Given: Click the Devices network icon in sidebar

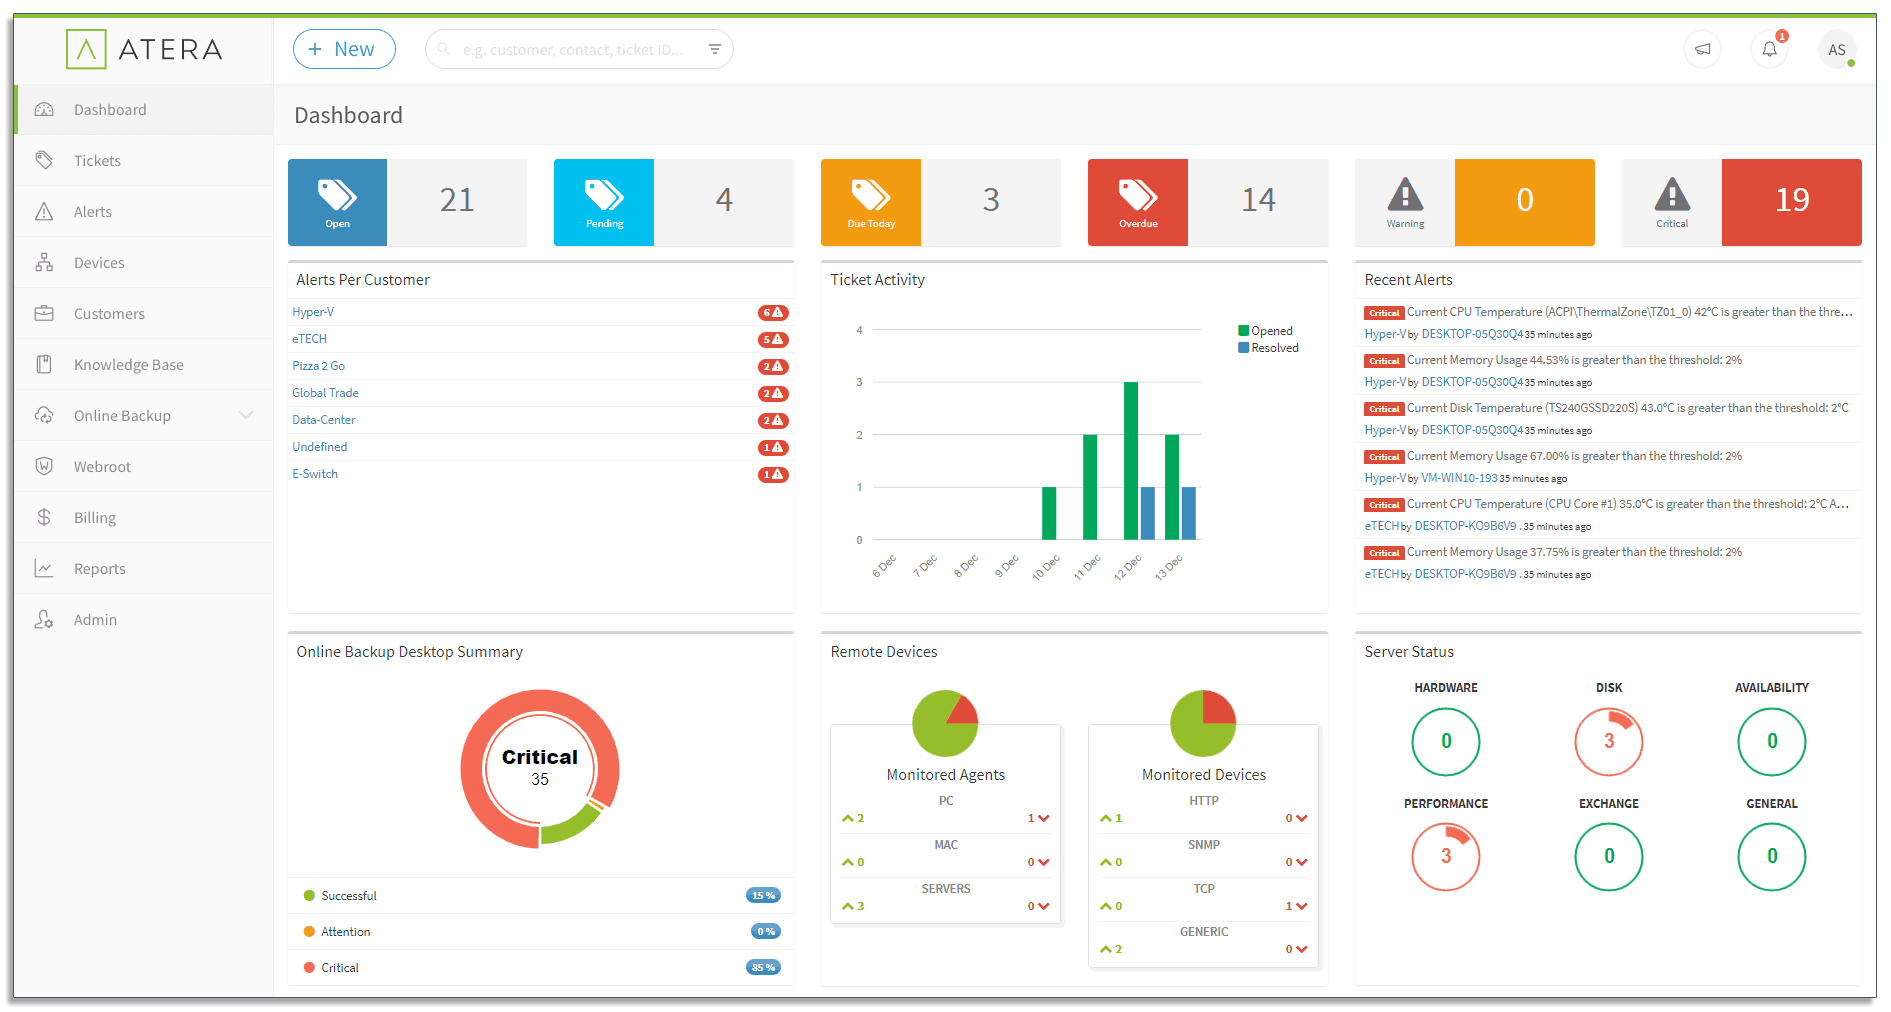Looking at the screenshot, I should tap(44, 263).
